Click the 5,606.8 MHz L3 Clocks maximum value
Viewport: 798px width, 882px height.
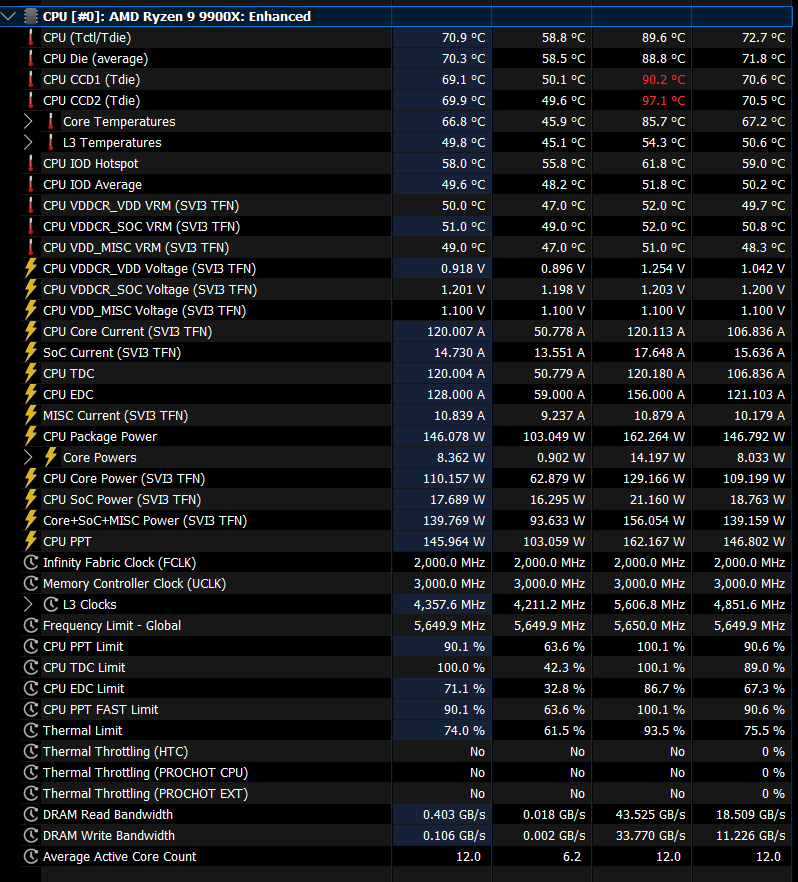[x=650, y=604]
